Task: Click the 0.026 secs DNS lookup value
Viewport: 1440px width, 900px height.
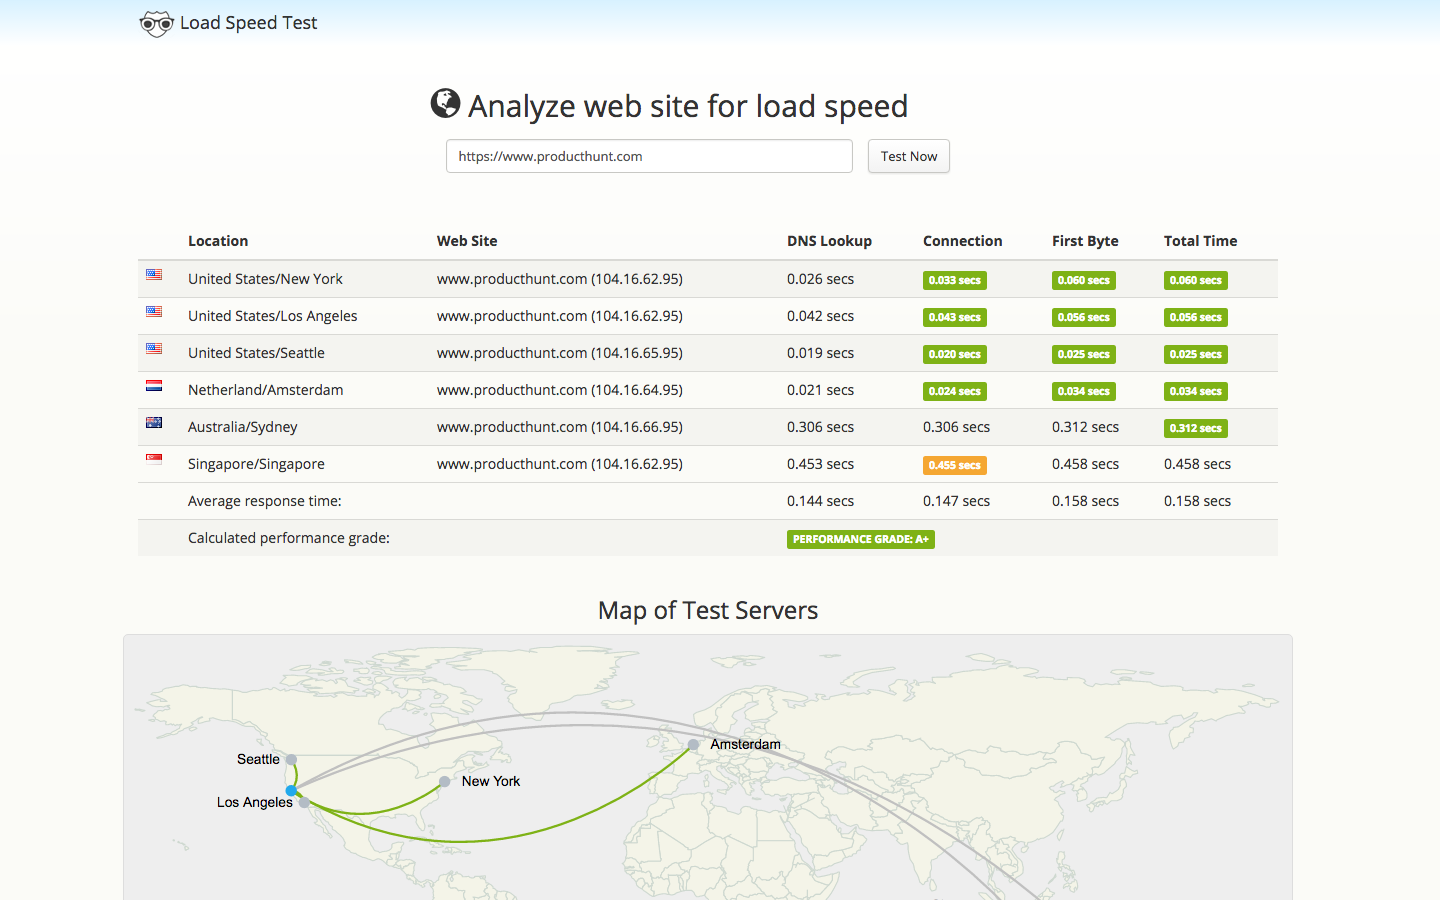Action: [x=820, y=279]
